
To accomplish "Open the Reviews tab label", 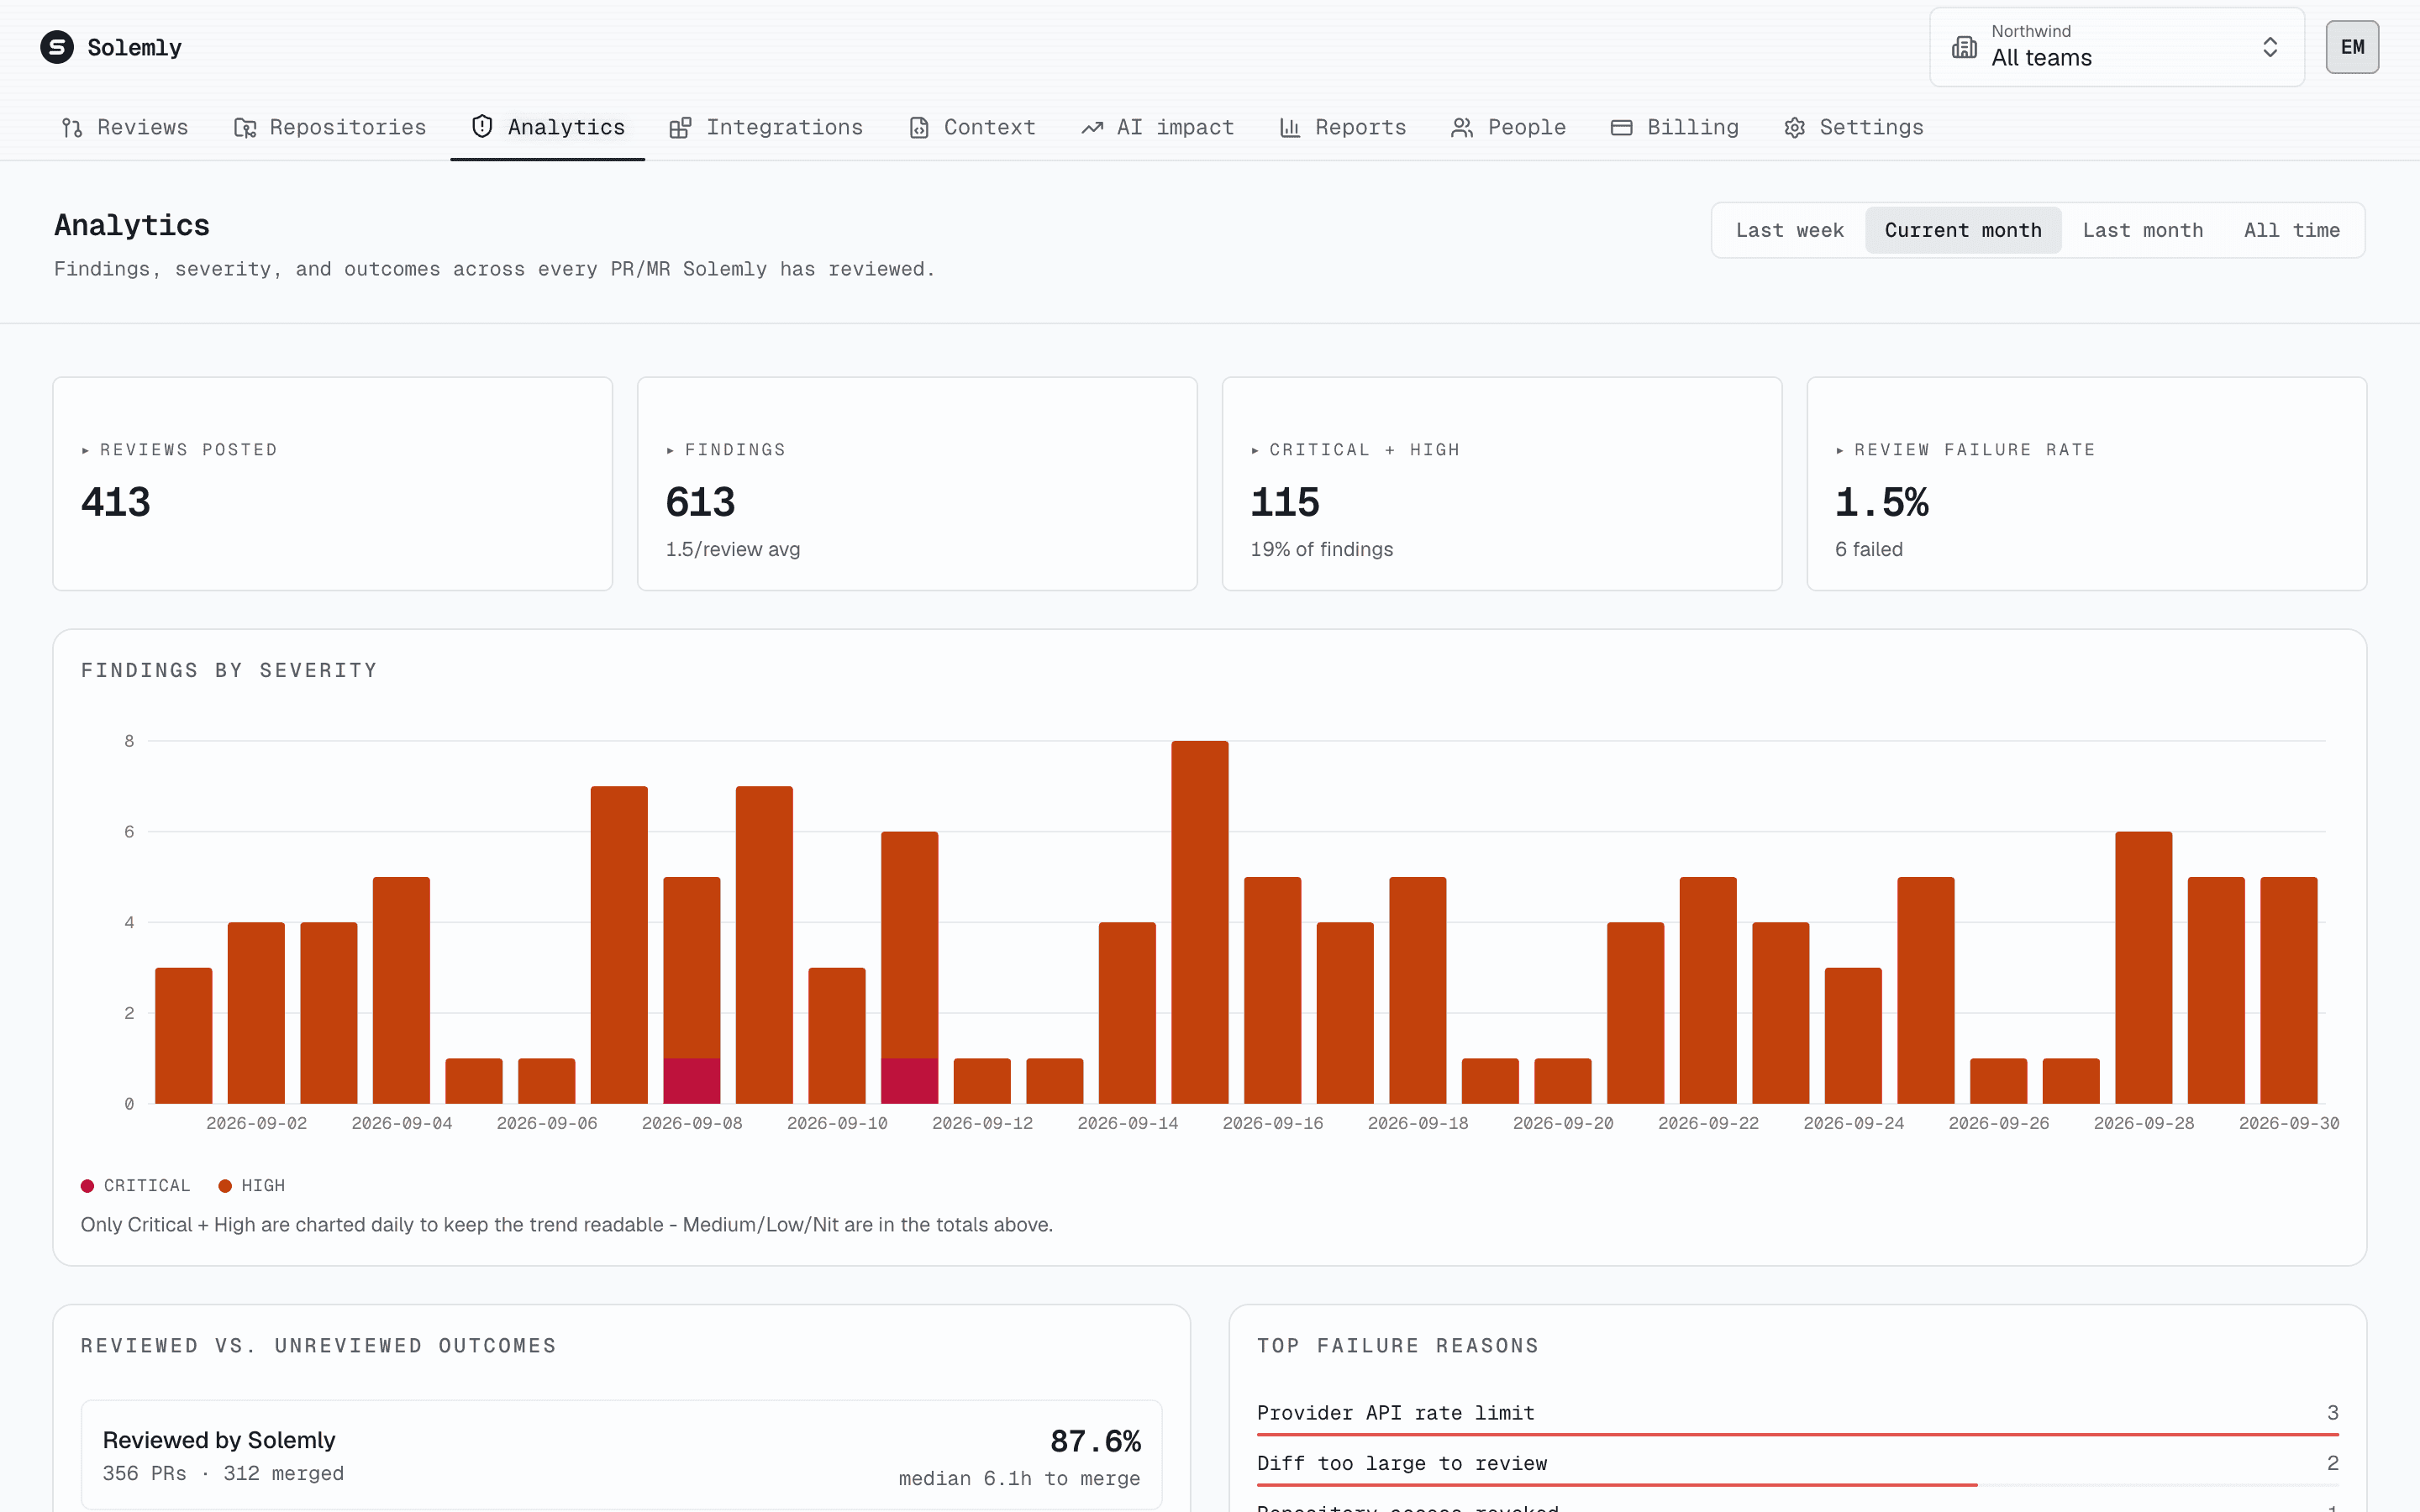I will (143, 128).
